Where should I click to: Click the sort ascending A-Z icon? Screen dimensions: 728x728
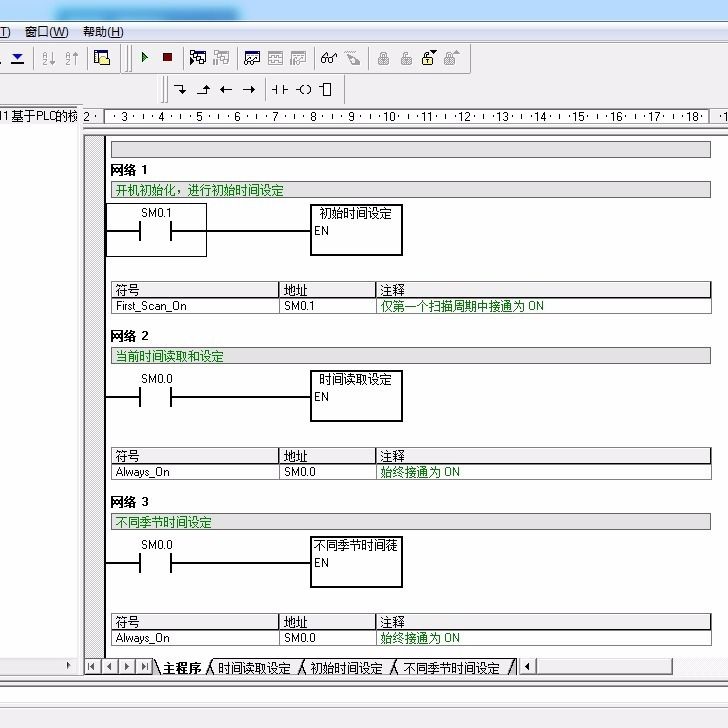(x=48, y=58)
